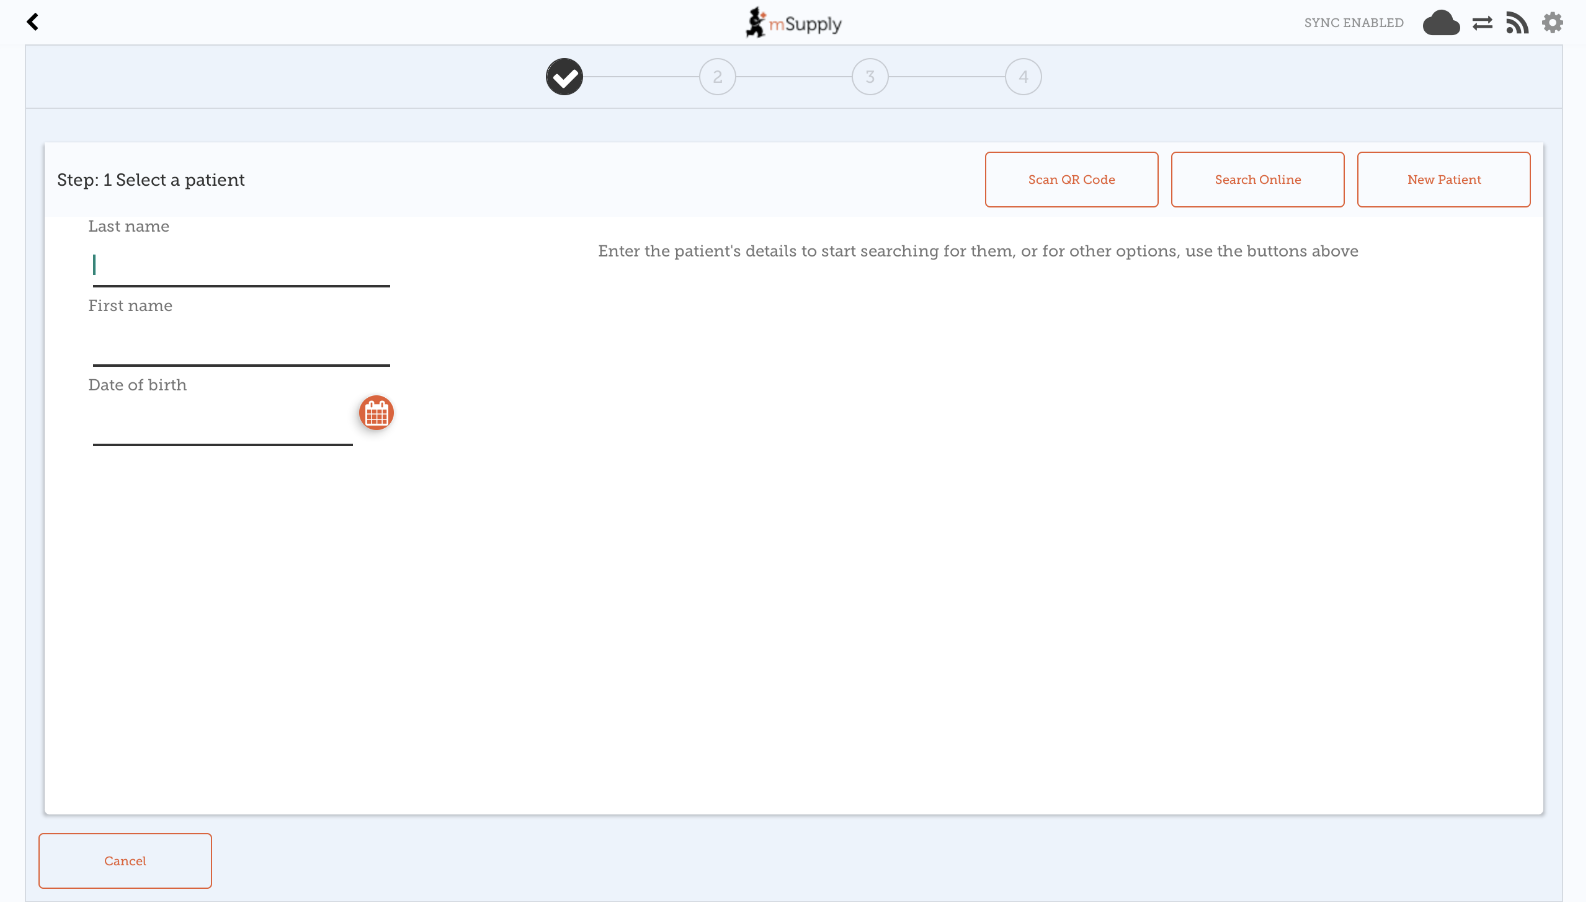Open the settings gear icon
The image size is (1586, 902).
point(1552,23)
